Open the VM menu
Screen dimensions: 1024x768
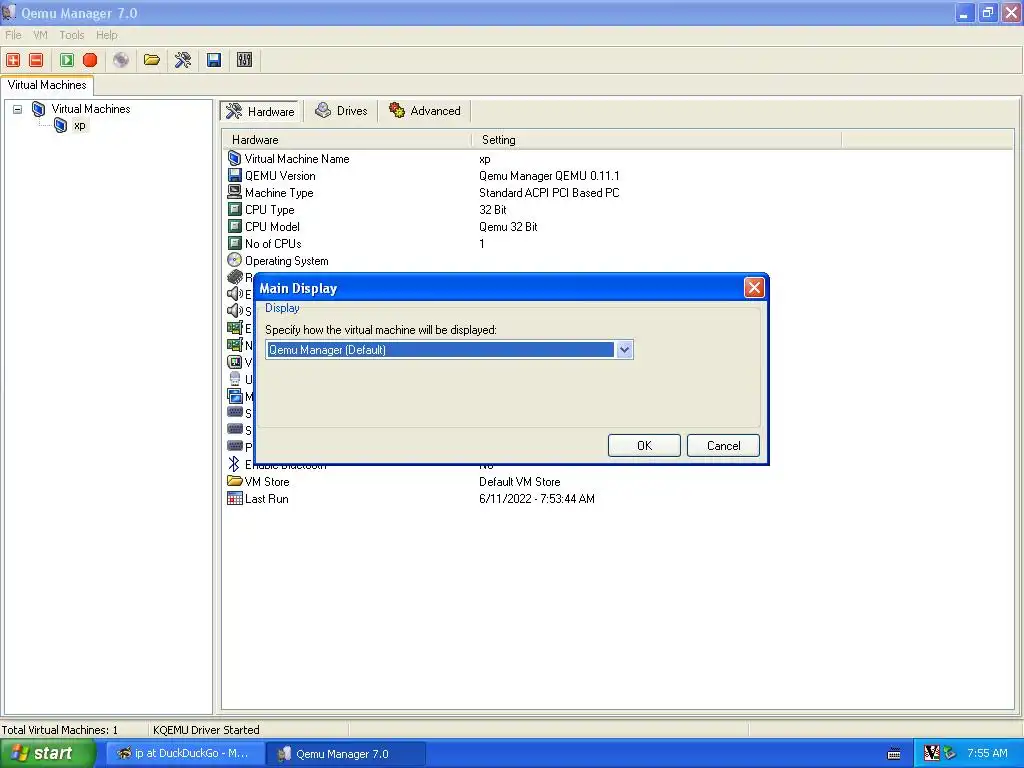pyautogui.click(x=40, y=35)
